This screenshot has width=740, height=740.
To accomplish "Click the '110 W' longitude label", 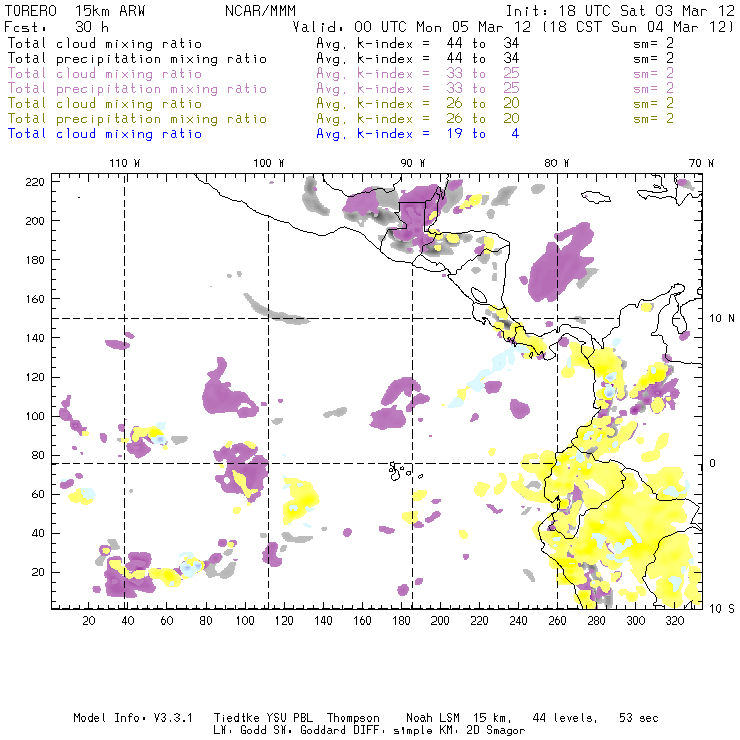I will 125,163.
